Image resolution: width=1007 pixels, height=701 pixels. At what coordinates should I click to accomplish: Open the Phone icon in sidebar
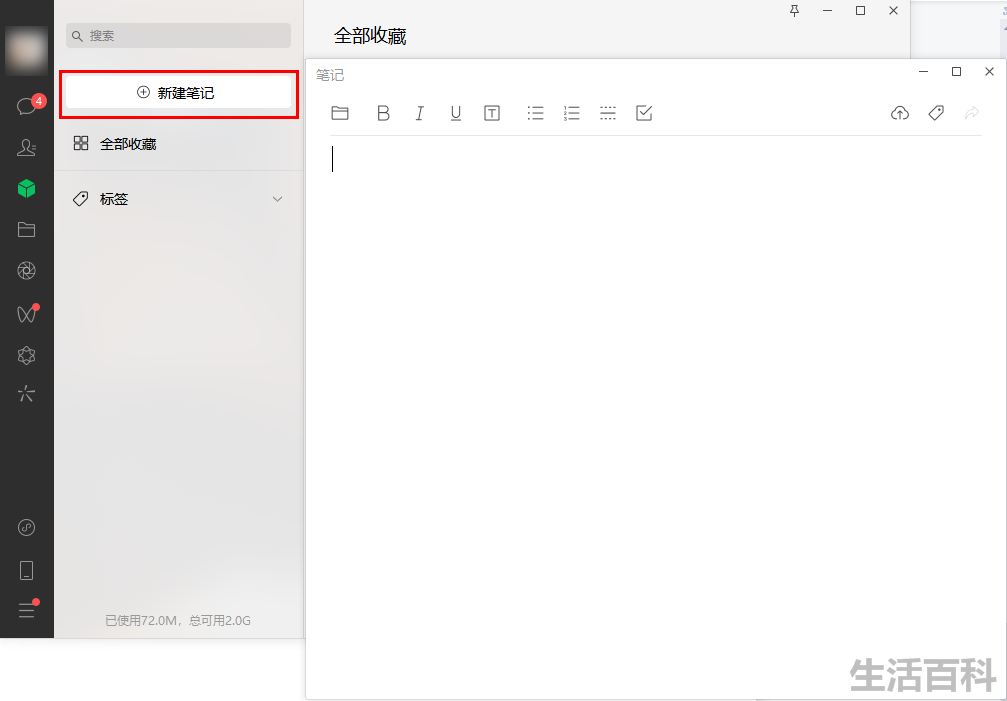(26, 570)
